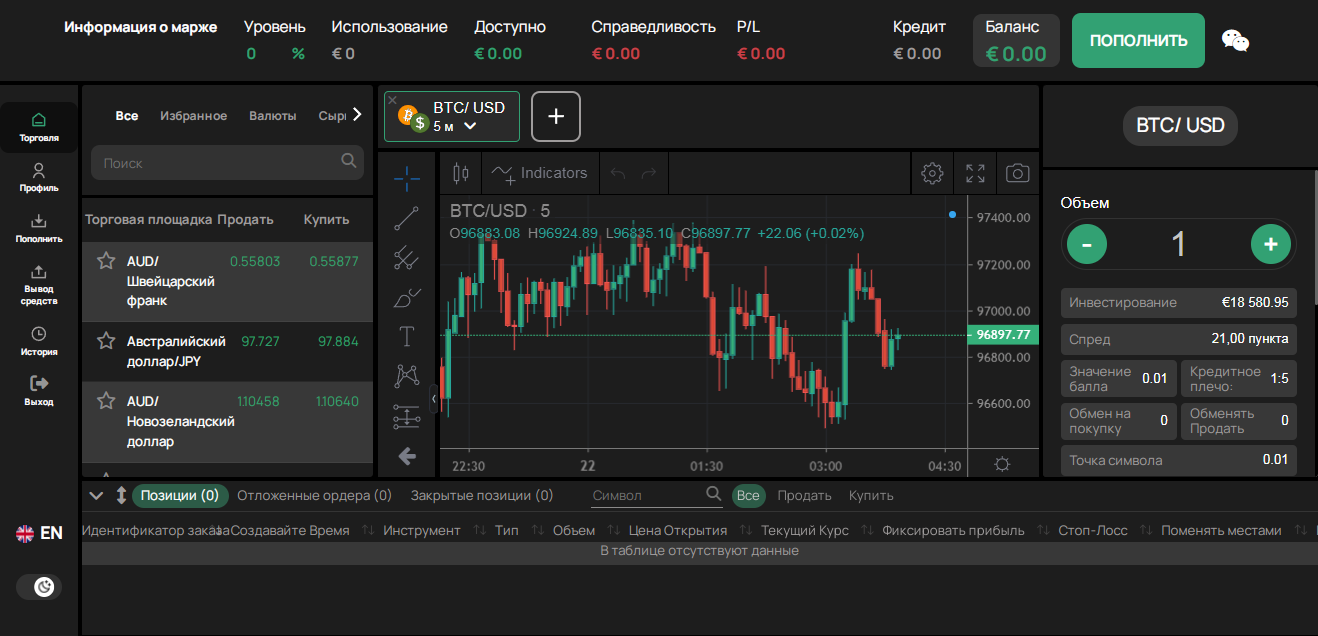This screenshot has width=1318, height=636.
Task: Open the История sidebar section
Action: 38,341
